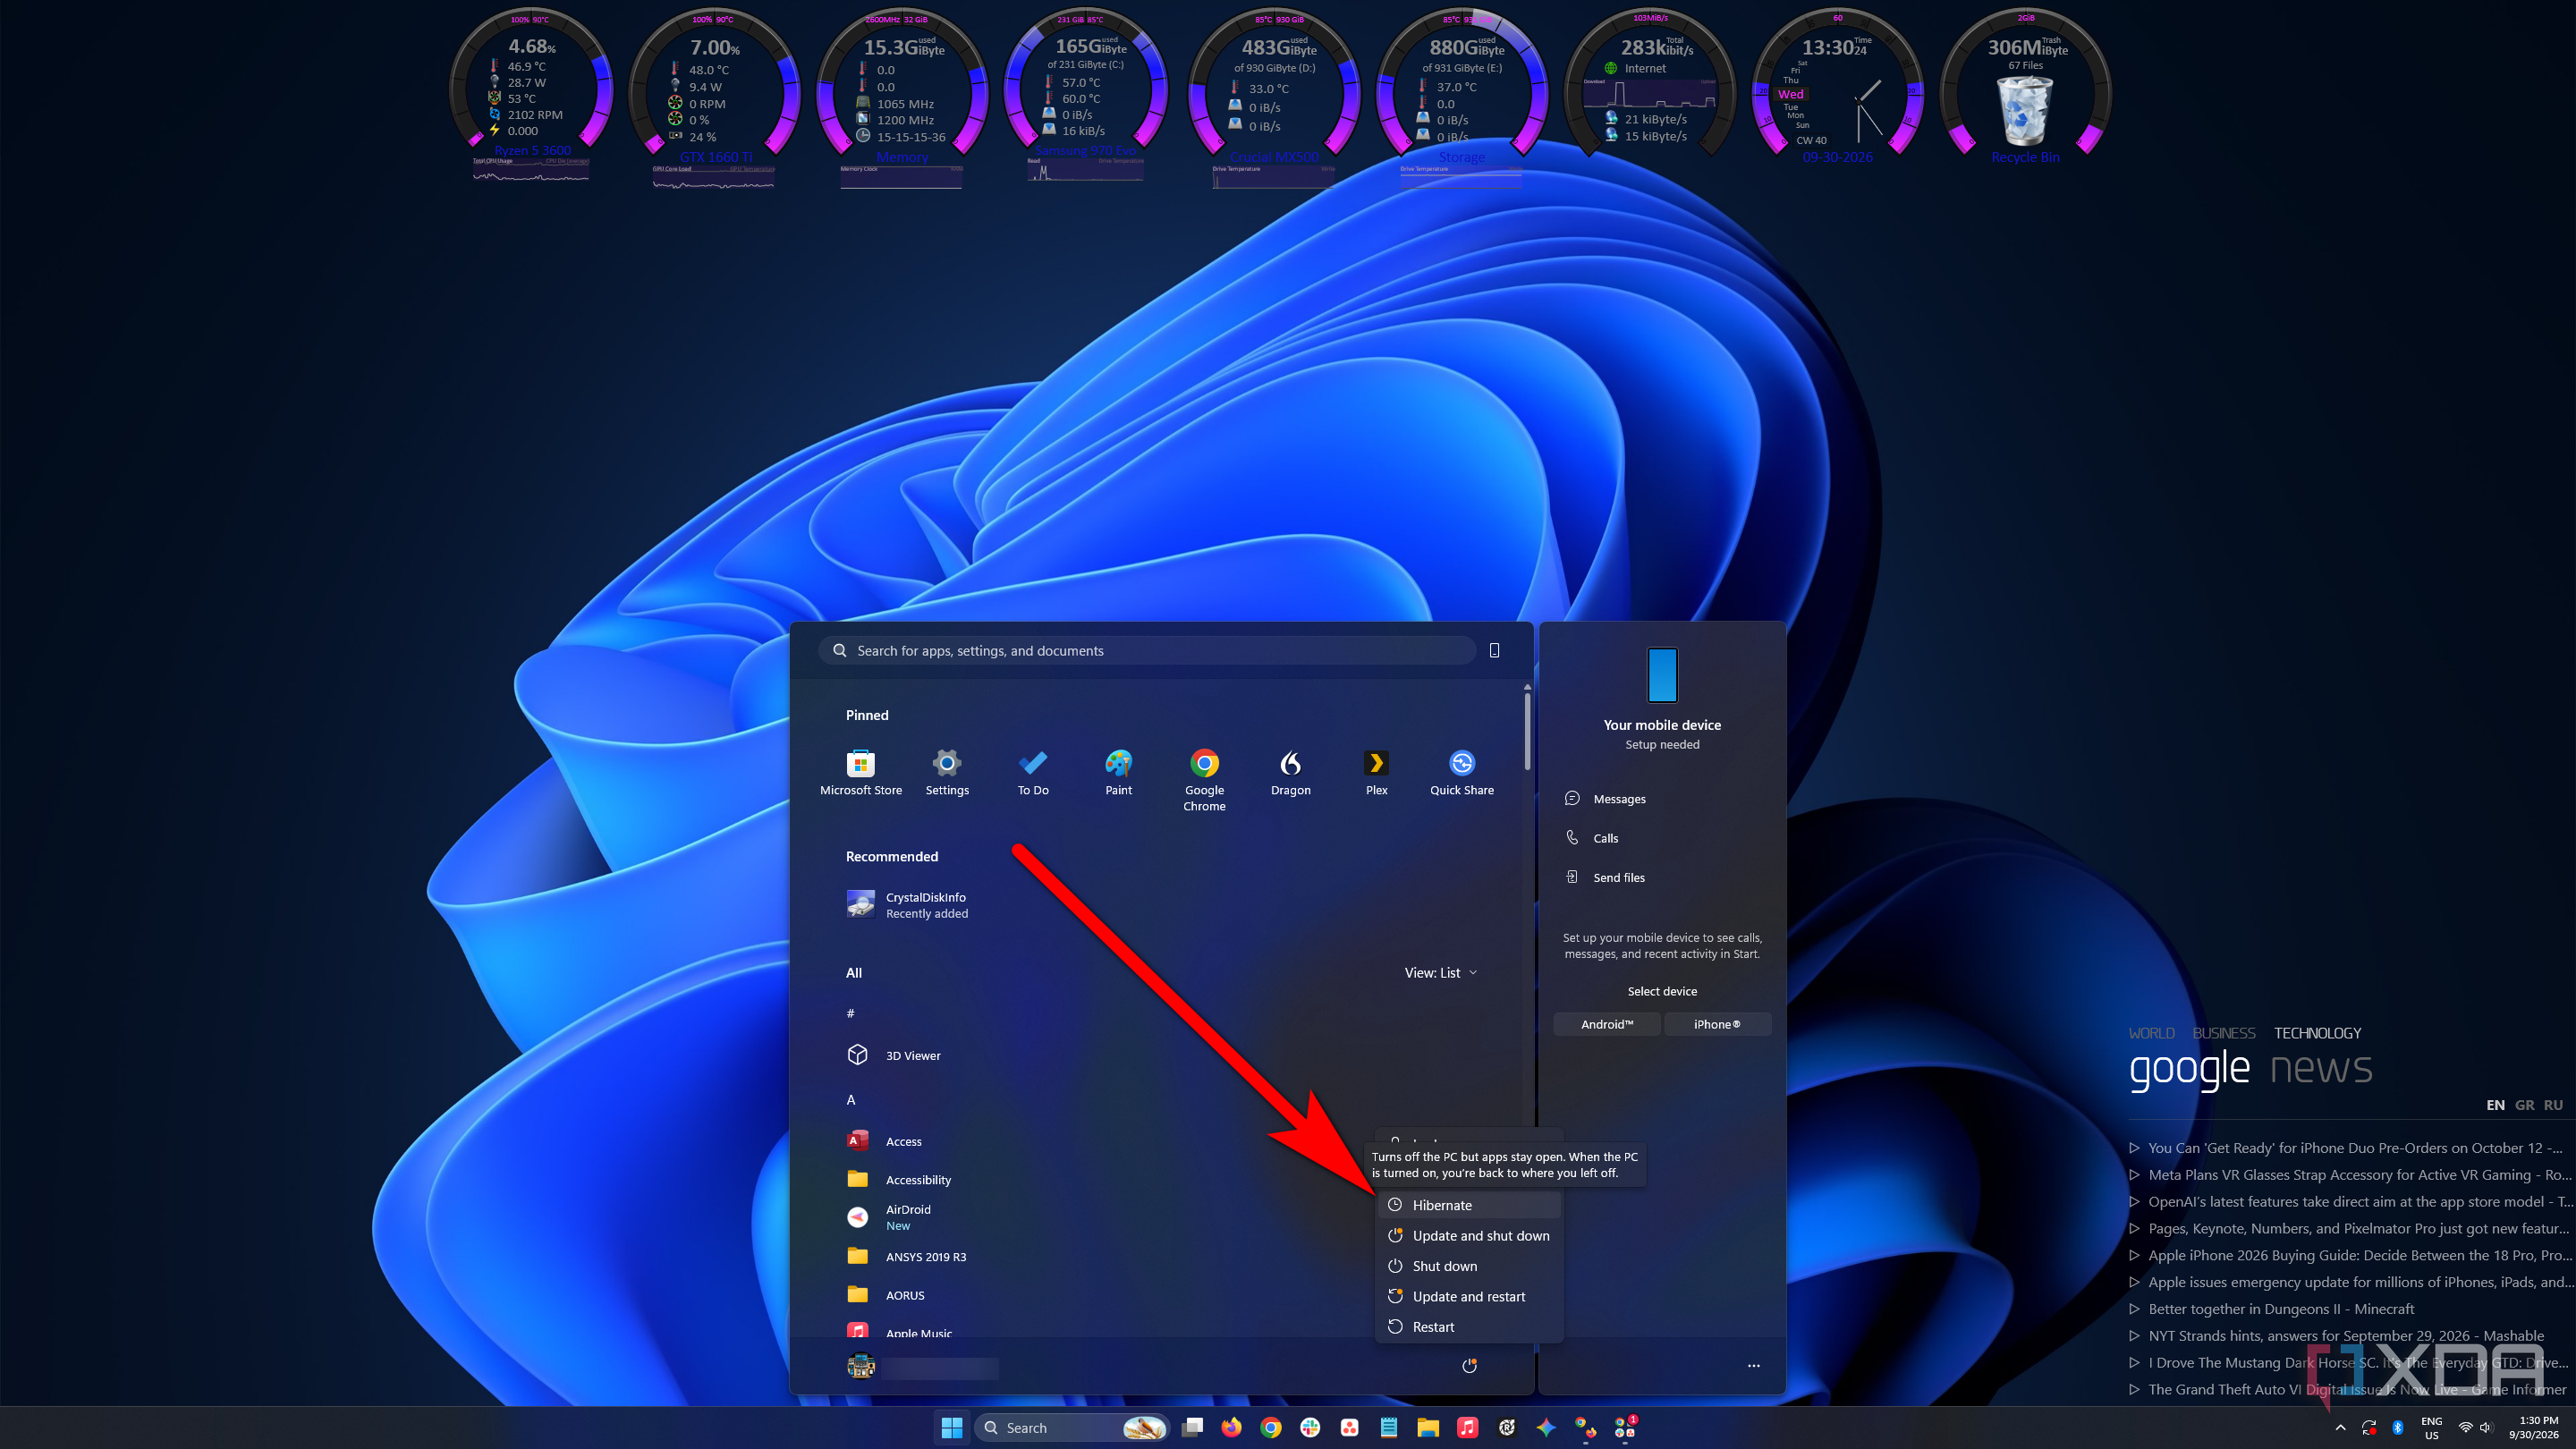
Task: Open 3D Viewer in the app list
Action: 894,1055
